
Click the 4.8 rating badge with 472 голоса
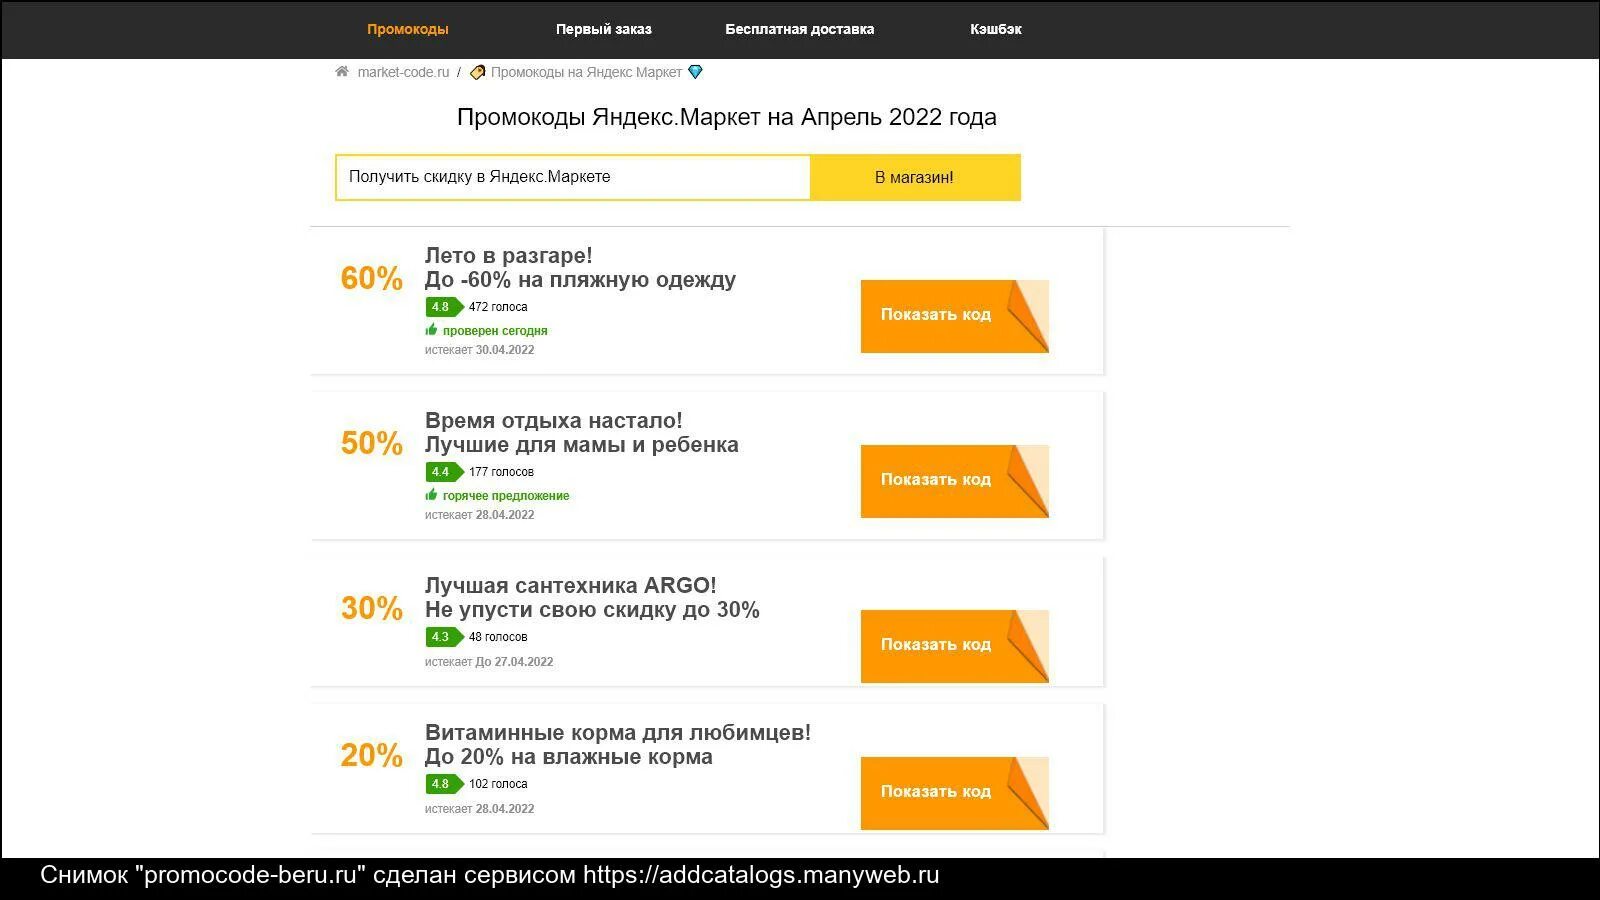[x=443, y=307]
